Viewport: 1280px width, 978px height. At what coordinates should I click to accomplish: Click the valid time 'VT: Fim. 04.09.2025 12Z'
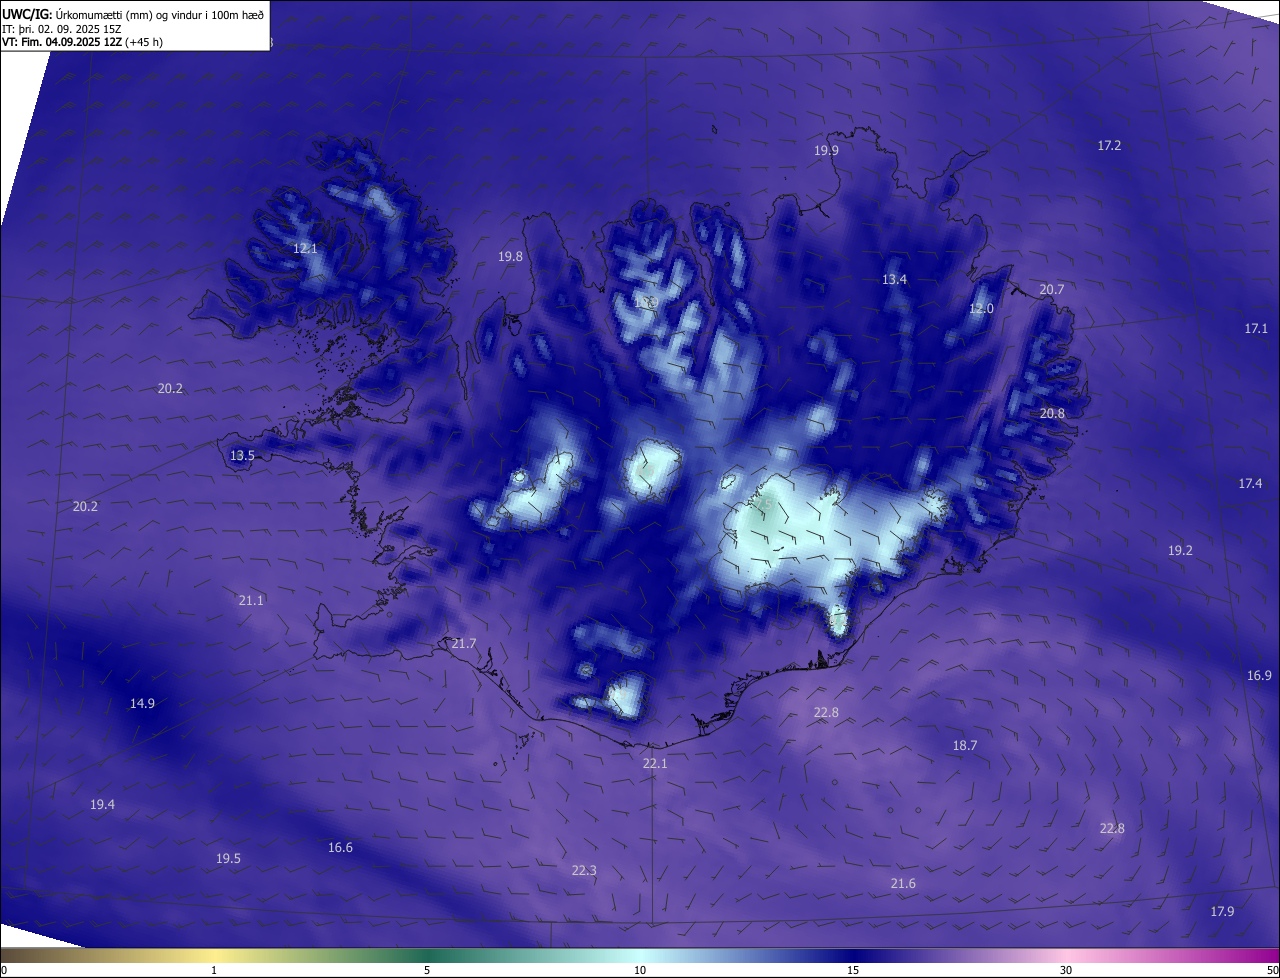pos(61,42)
